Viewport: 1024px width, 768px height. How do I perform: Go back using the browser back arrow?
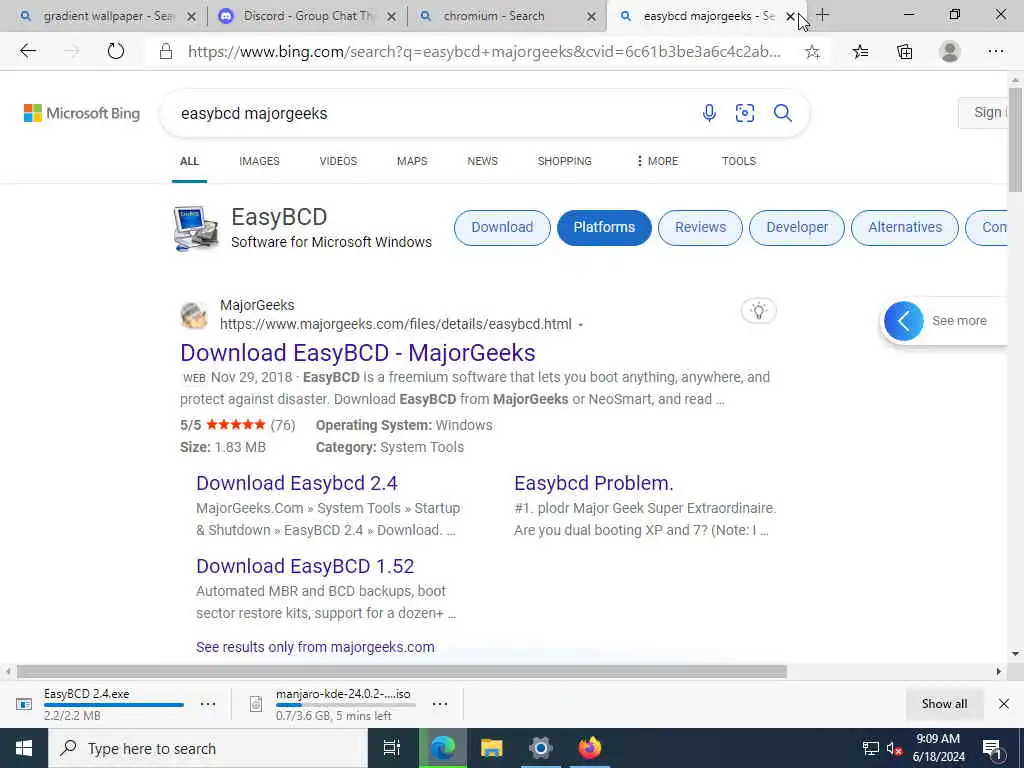[x=28, y=51]
